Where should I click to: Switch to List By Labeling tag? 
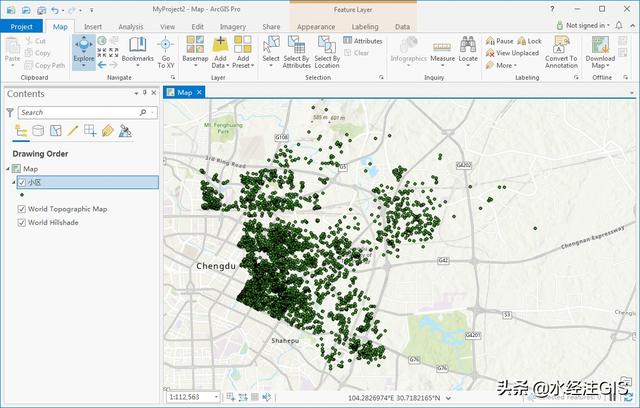pos(107,131)
